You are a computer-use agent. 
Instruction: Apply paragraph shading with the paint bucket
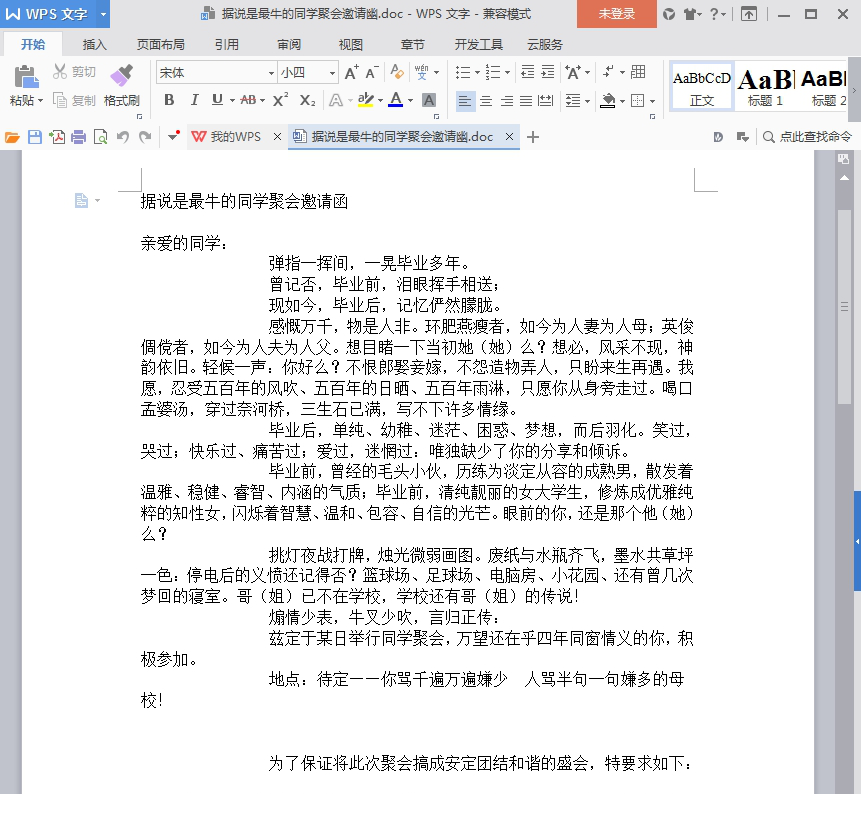pyautogui.click(x=607, y=101)
